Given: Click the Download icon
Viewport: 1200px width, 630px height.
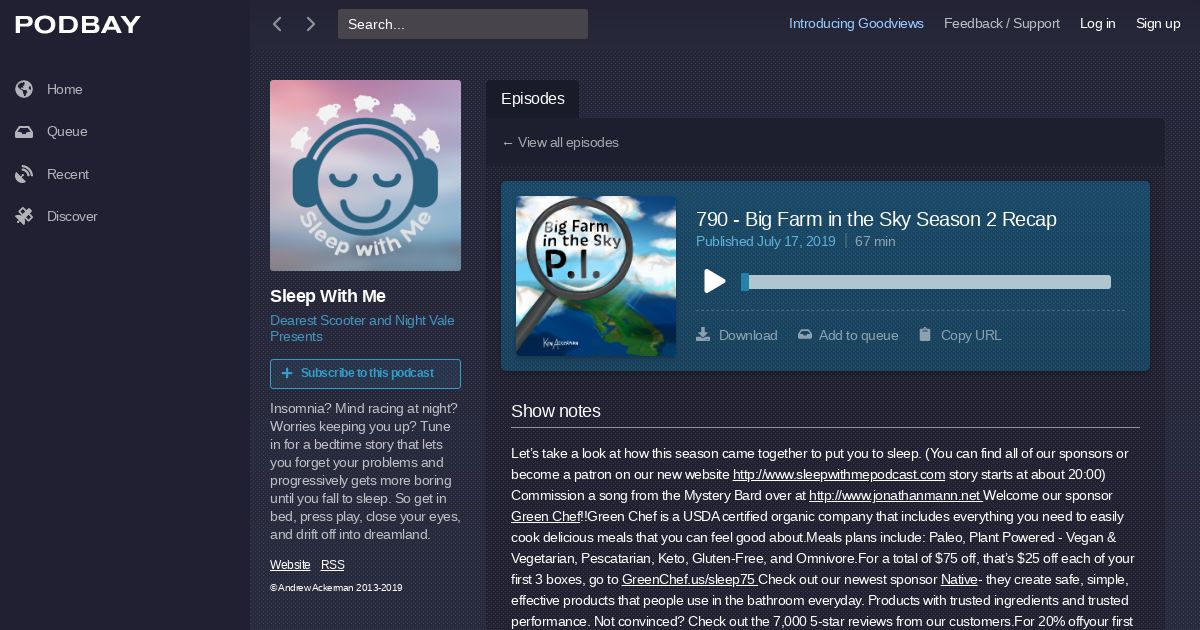Looking at the screenshot, I should (x=703, y=335).
